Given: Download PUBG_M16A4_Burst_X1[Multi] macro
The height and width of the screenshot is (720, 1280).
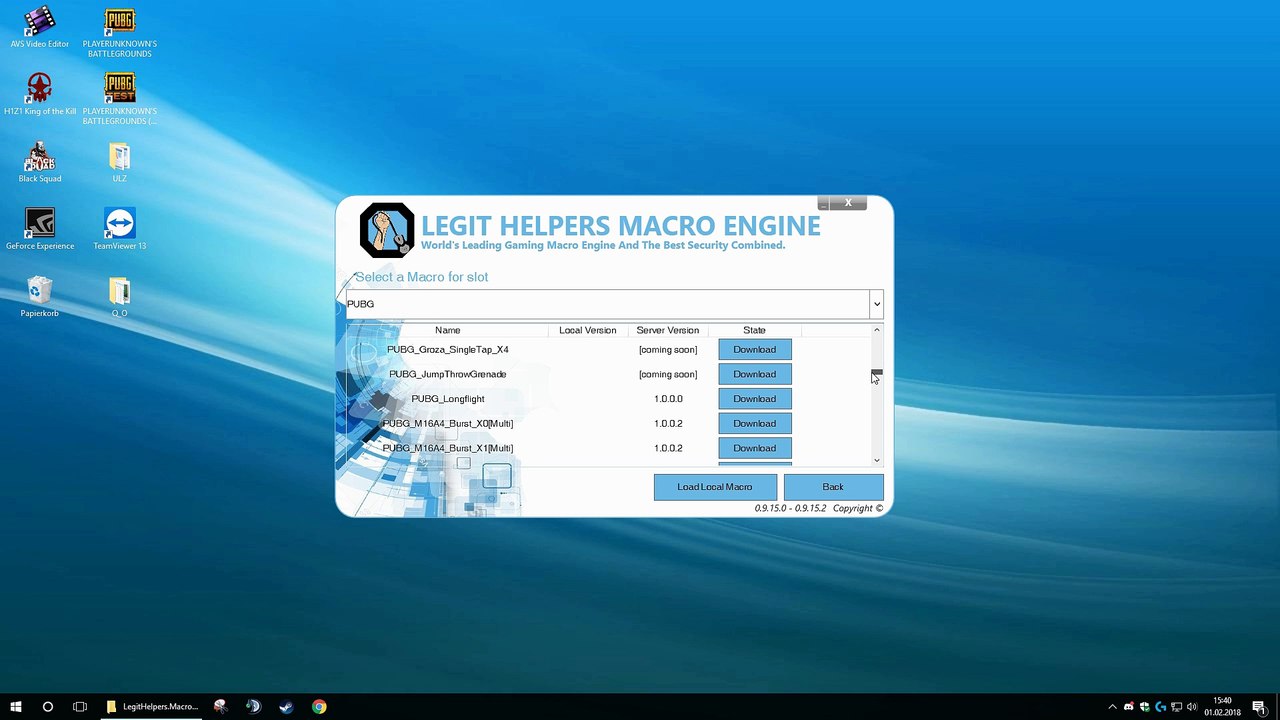Looking at the screenshot, I should point(755,448).
